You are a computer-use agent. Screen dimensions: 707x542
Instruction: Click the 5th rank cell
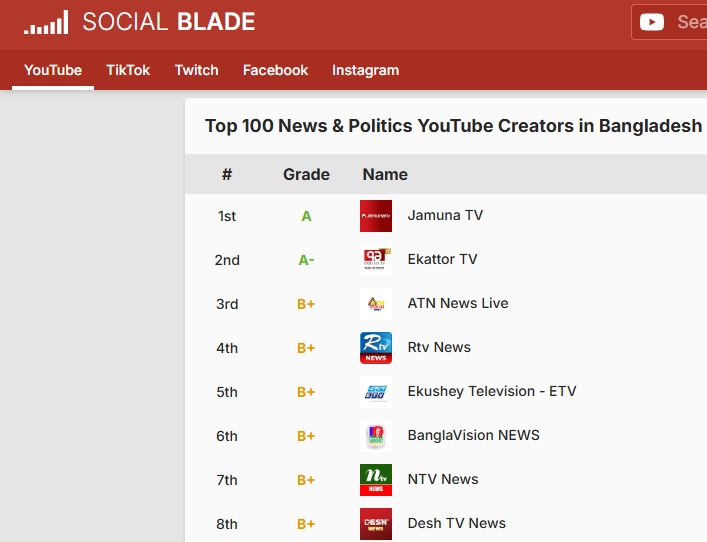pyautogui.click(x=227, y=392)
